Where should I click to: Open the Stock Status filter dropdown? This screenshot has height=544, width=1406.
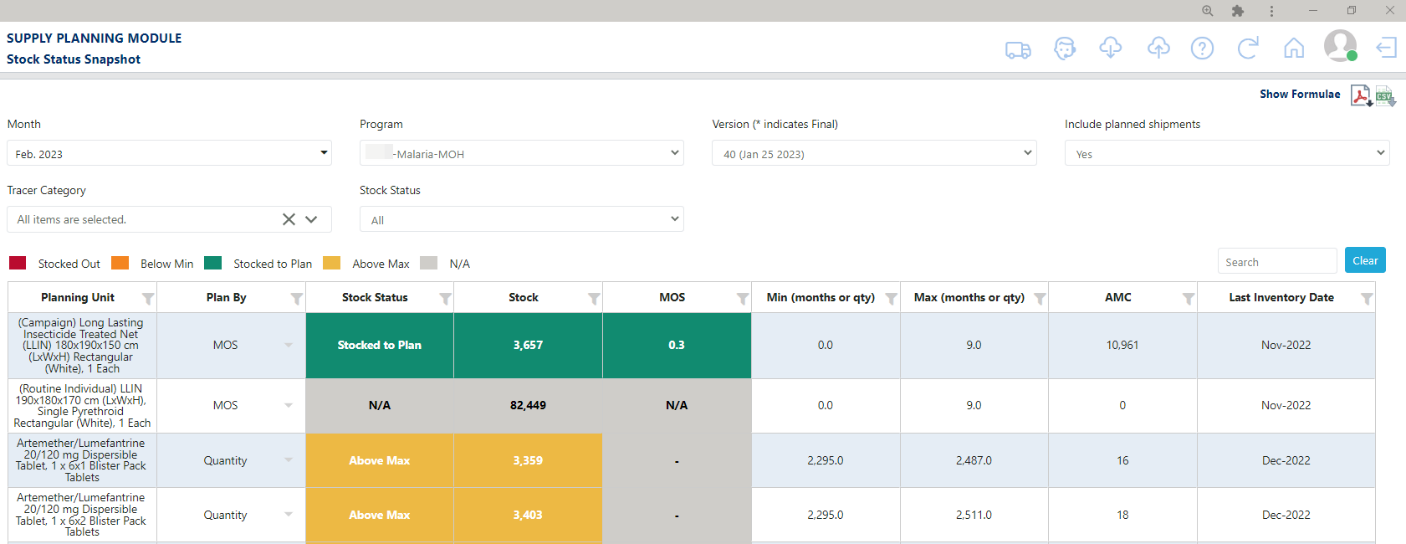(x=521, y=219)
